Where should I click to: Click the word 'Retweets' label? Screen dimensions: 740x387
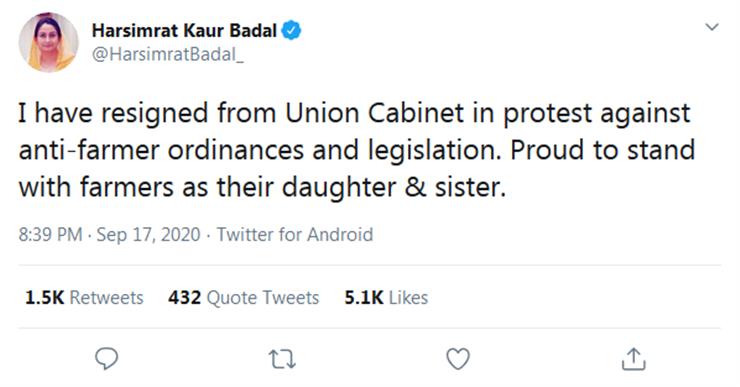click(106, 298)
